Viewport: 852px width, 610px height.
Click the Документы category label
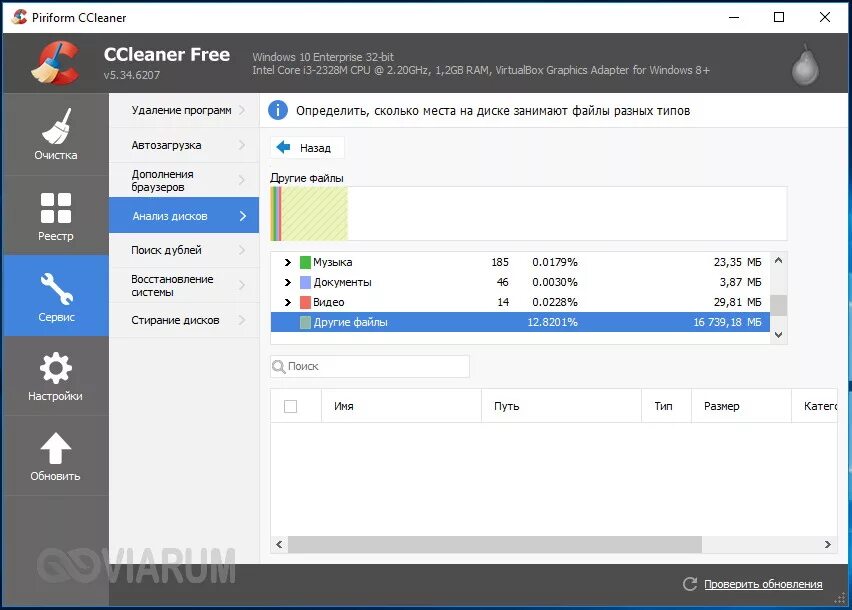tap(342, 282)
